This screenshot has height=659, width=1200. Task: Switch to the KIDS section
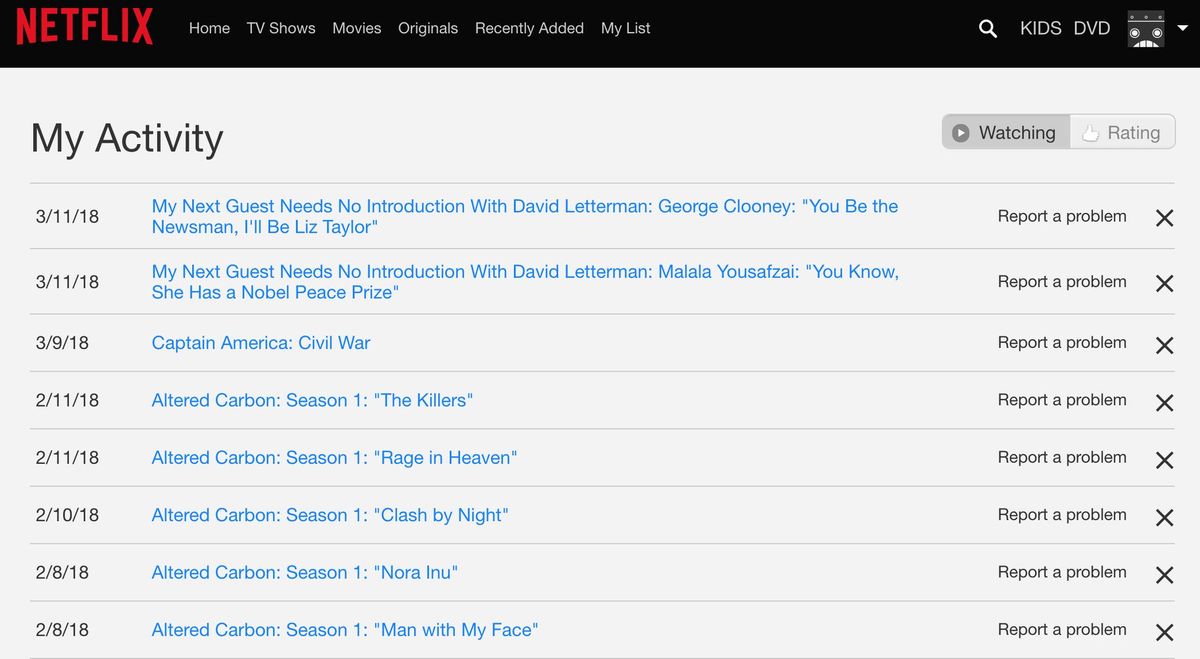tap(1040, 28)
